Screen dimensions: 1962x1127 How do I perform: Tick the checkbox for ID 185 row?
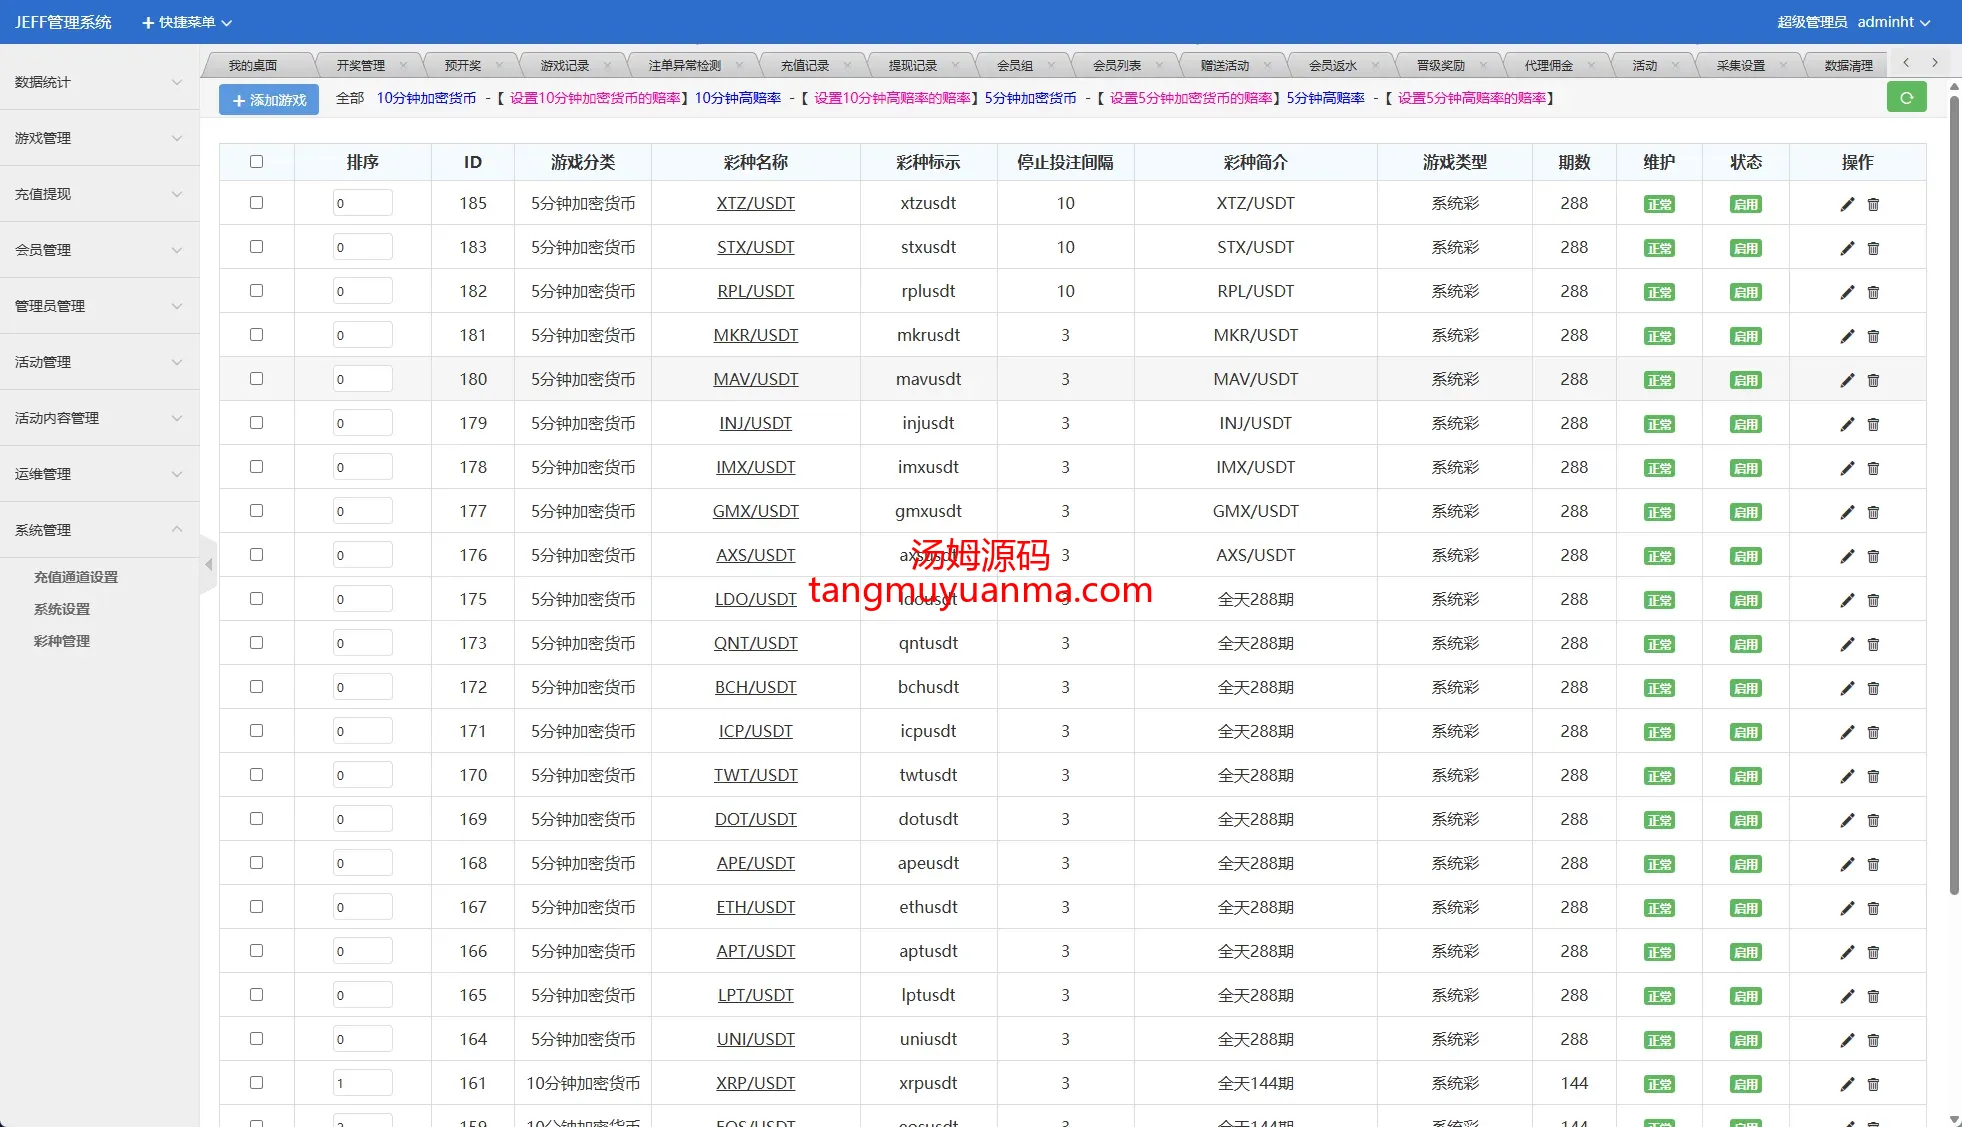pyautogui.click(x=256, y=203)
